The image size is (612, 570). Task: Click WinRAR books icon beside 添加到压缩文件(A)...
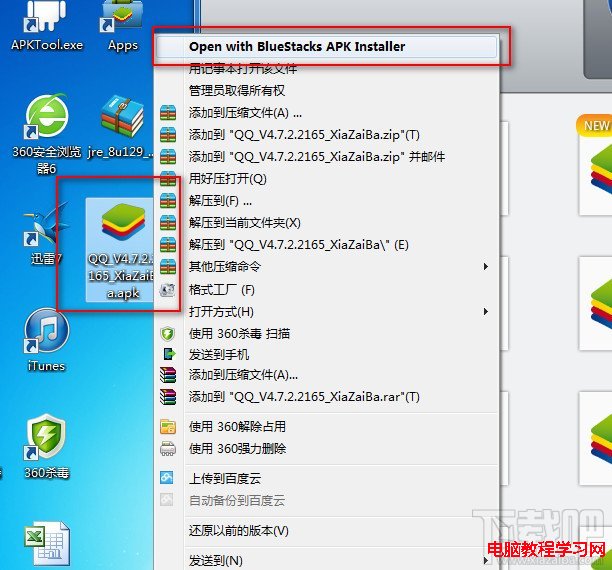coord(168,375)
